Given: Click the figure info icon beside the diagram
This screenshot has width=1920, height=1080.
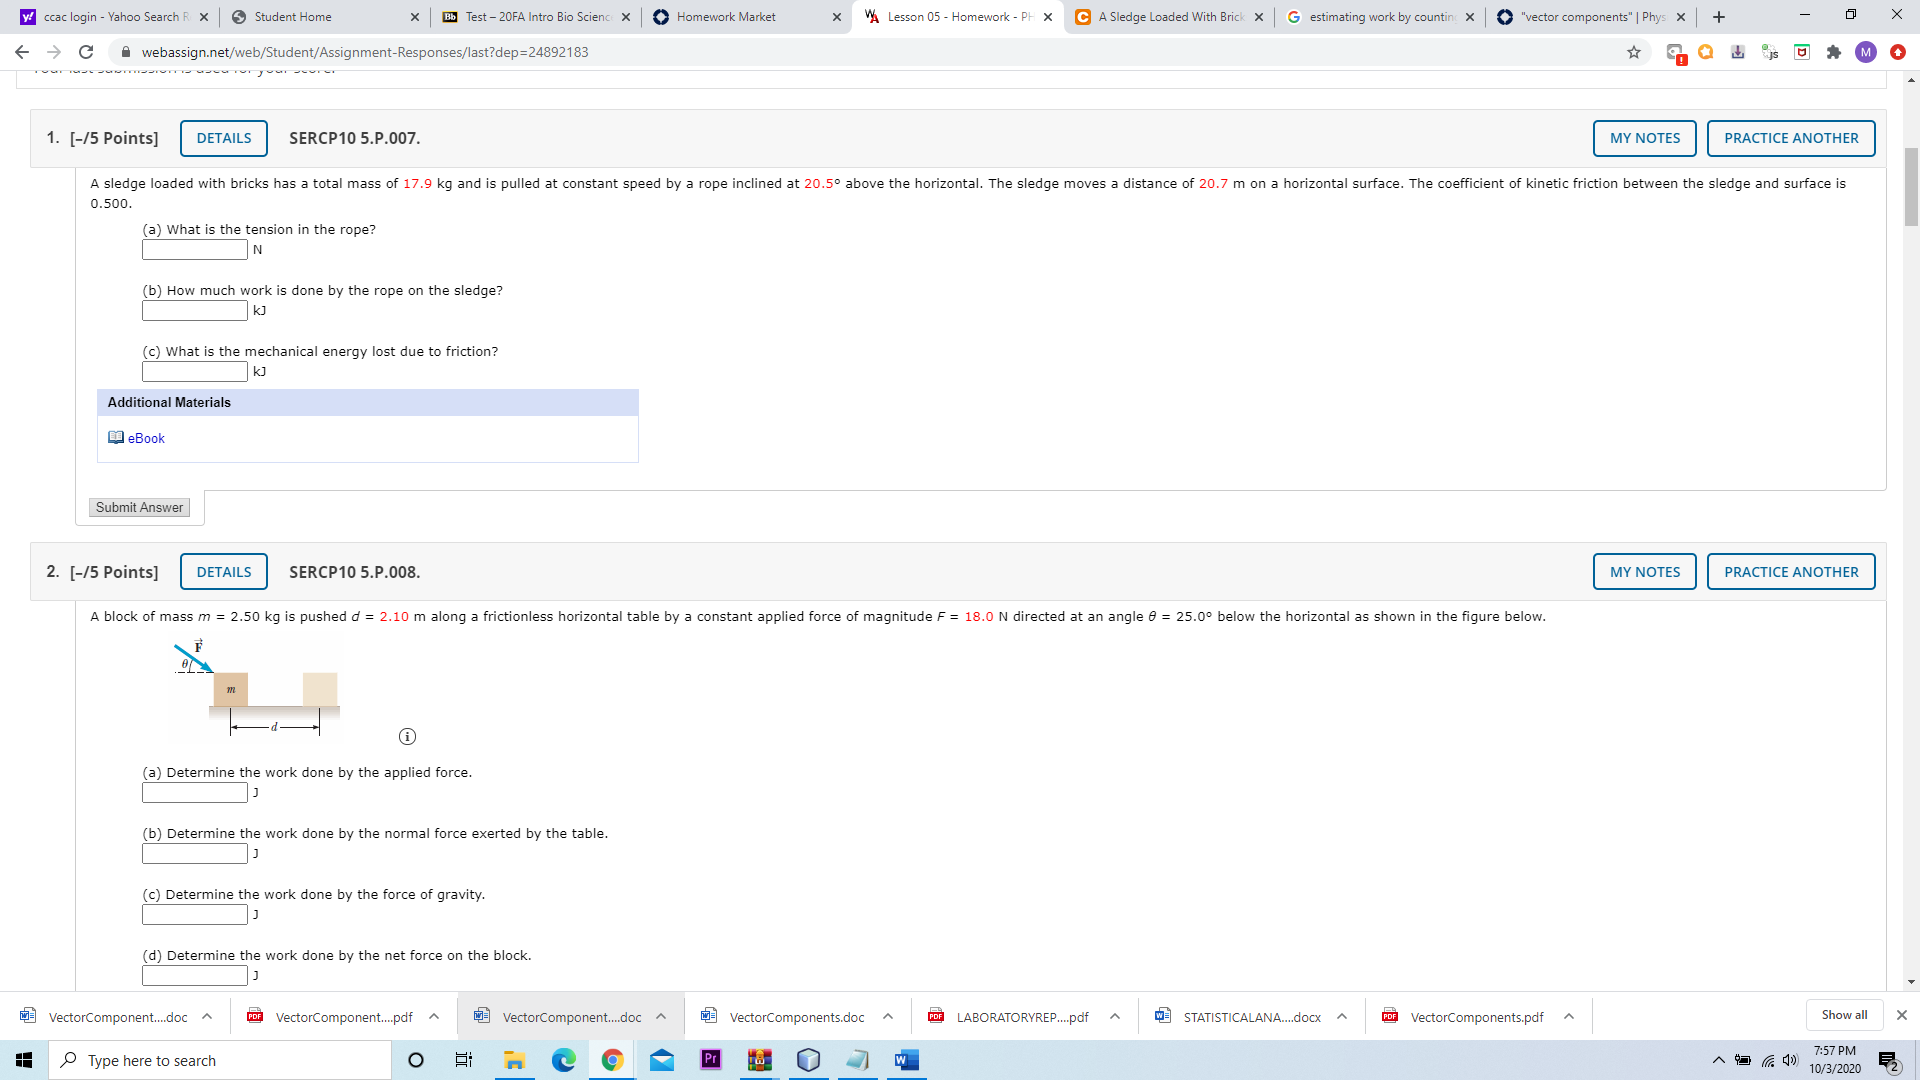Looking at the screenshot, I should [407, 737].
